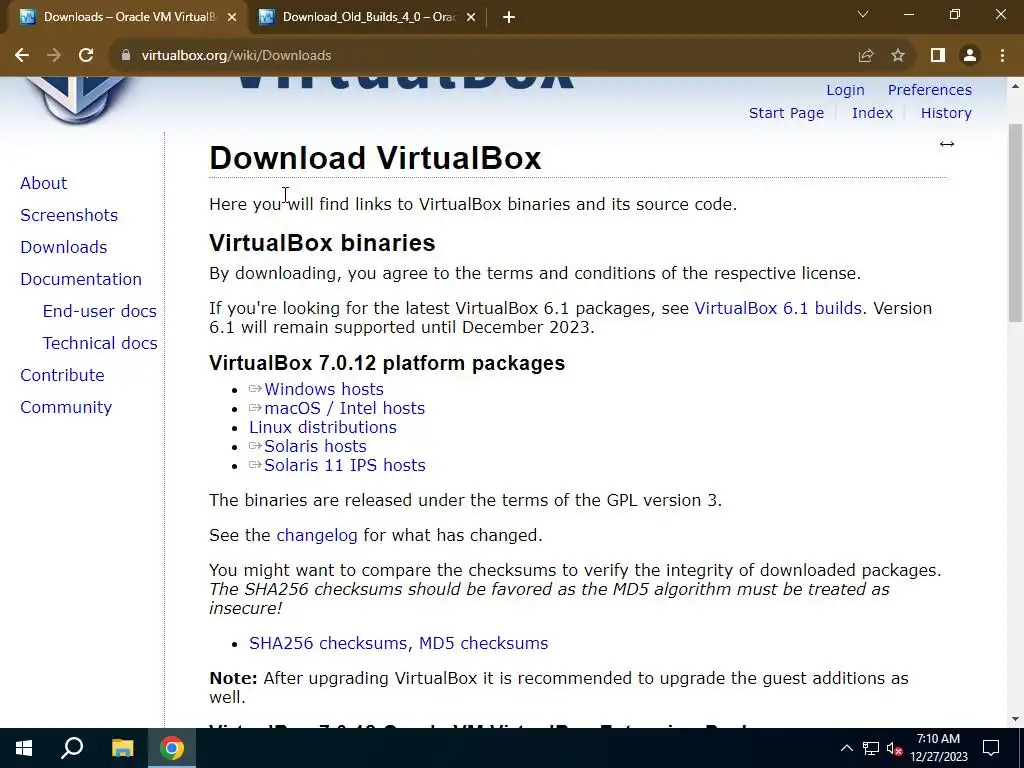View page History

click(946, 113)
